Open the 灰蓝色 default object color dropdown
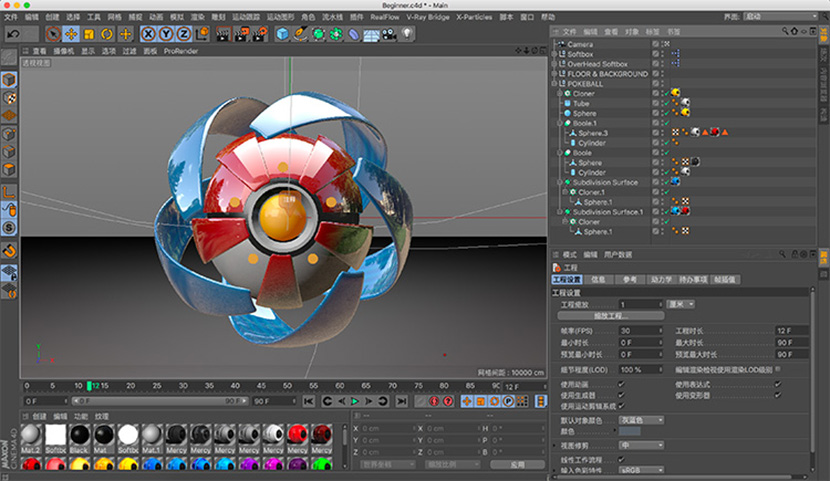This screenshot has width=830, height=481. (x=641, y=420)
